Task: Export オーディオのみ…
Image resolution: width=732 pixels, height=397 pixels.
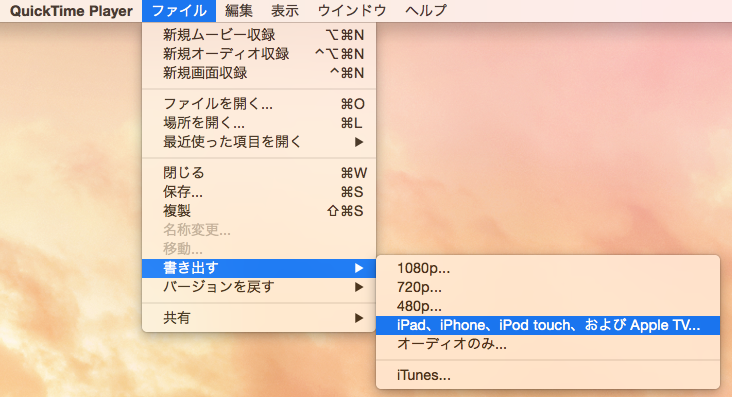Action: 548,344
